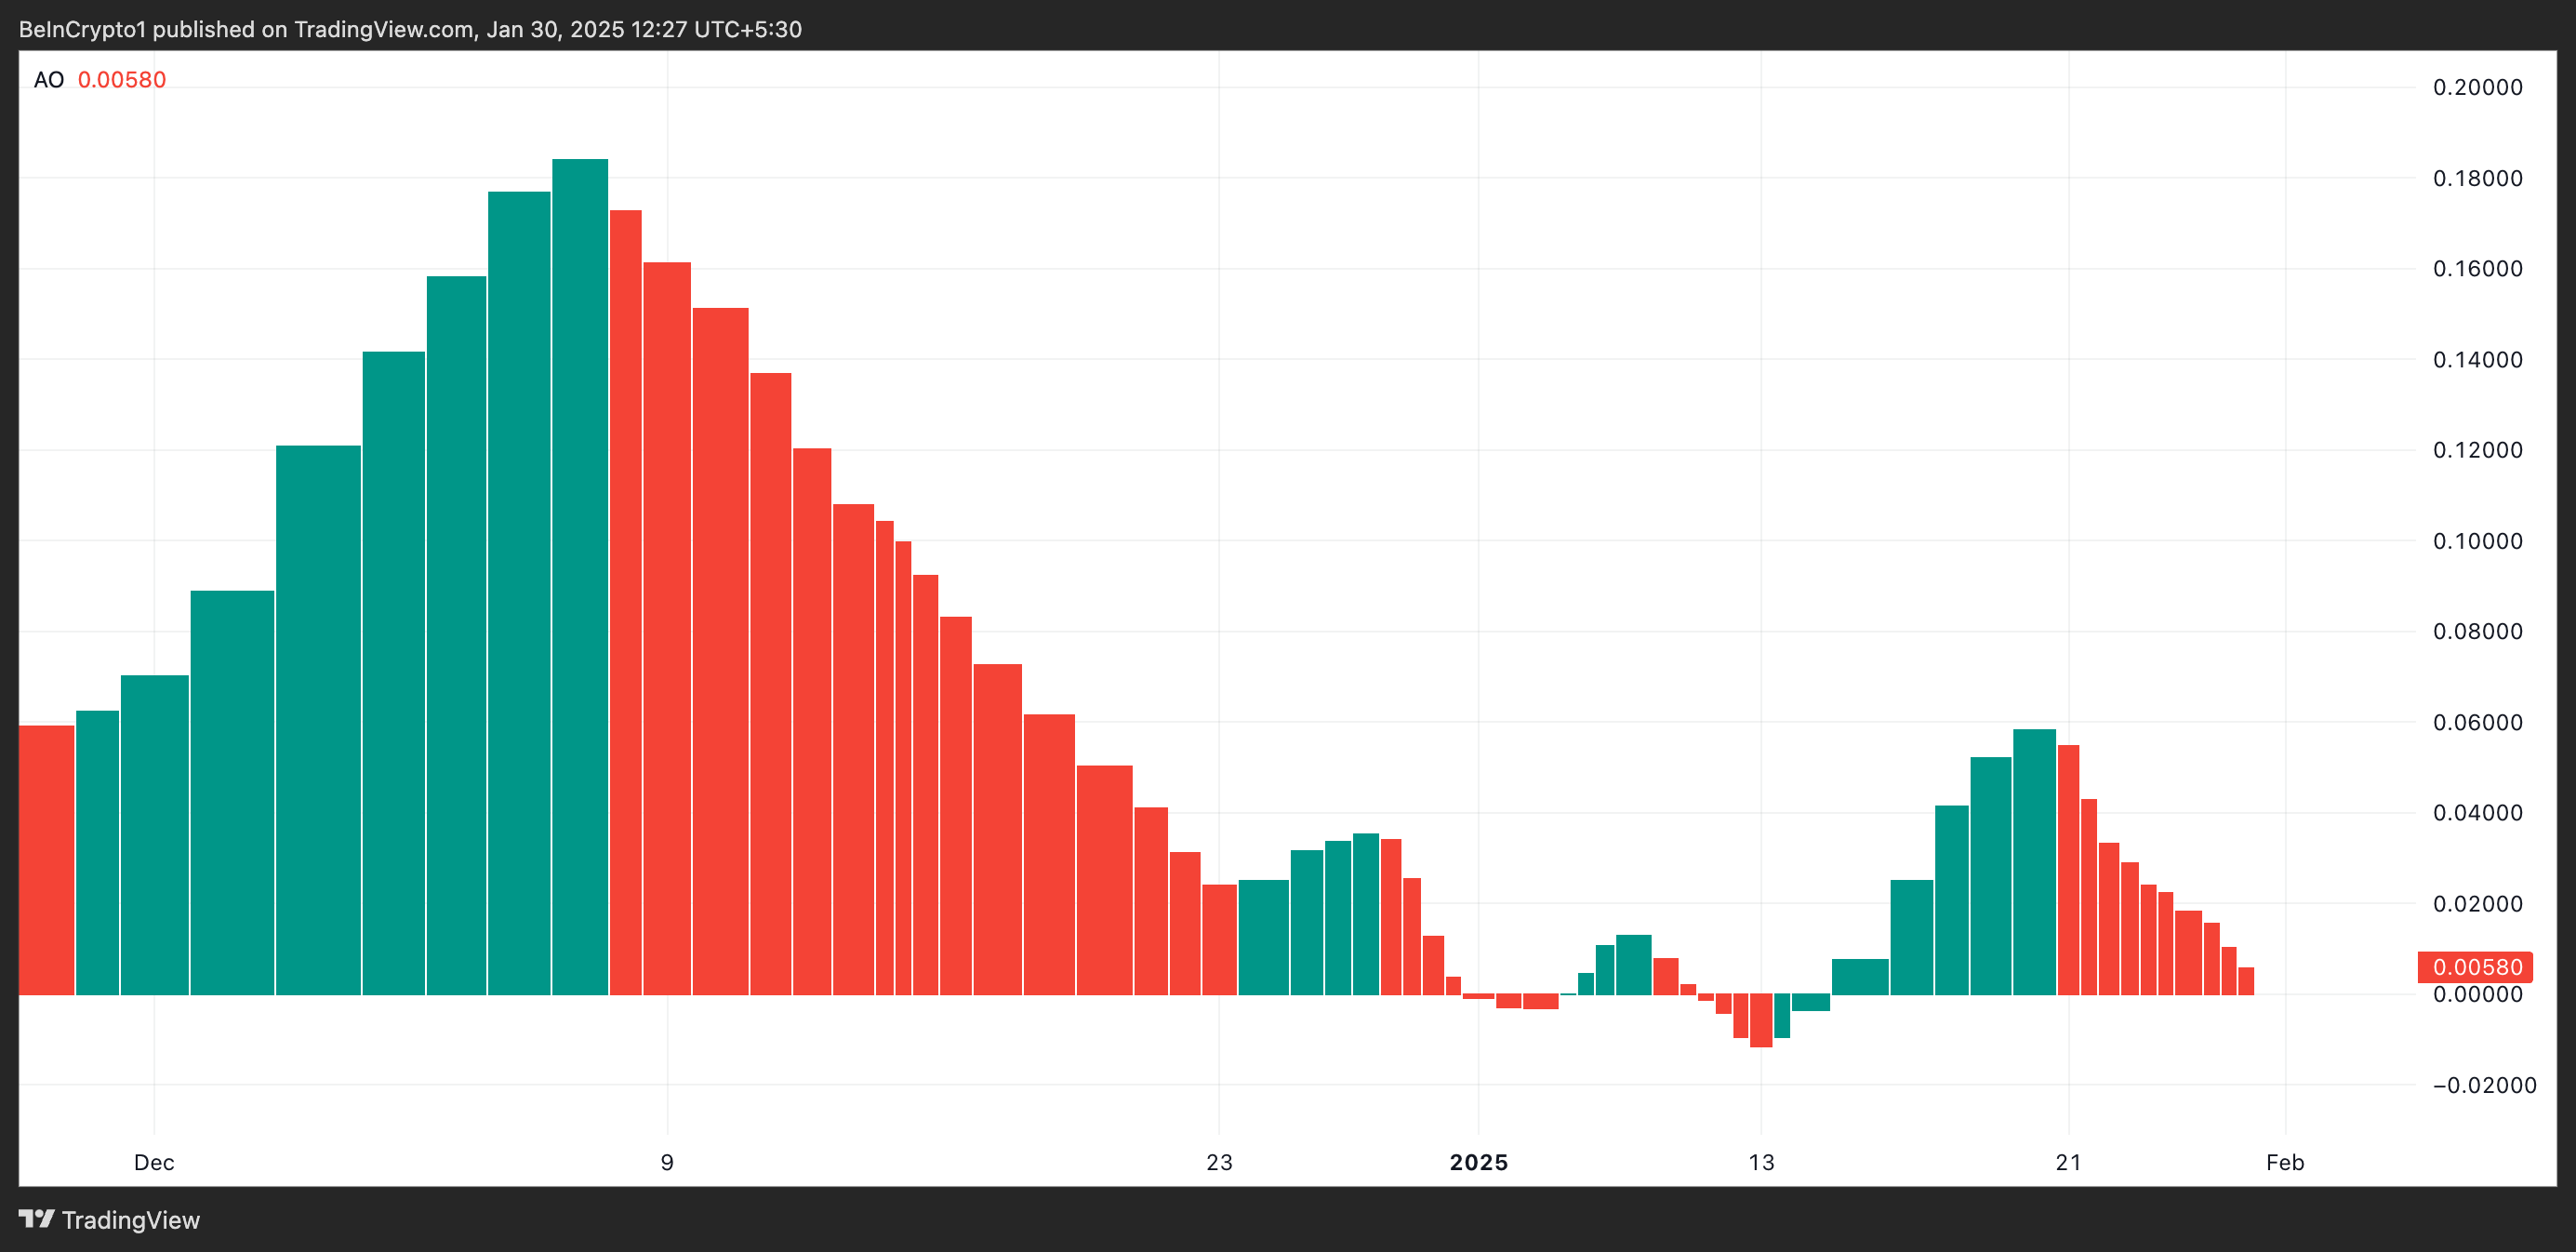The height and width of the screenshot is (1252, 2576).
Task: Click the TradingView logo icon
Action: coord(36,1219)
